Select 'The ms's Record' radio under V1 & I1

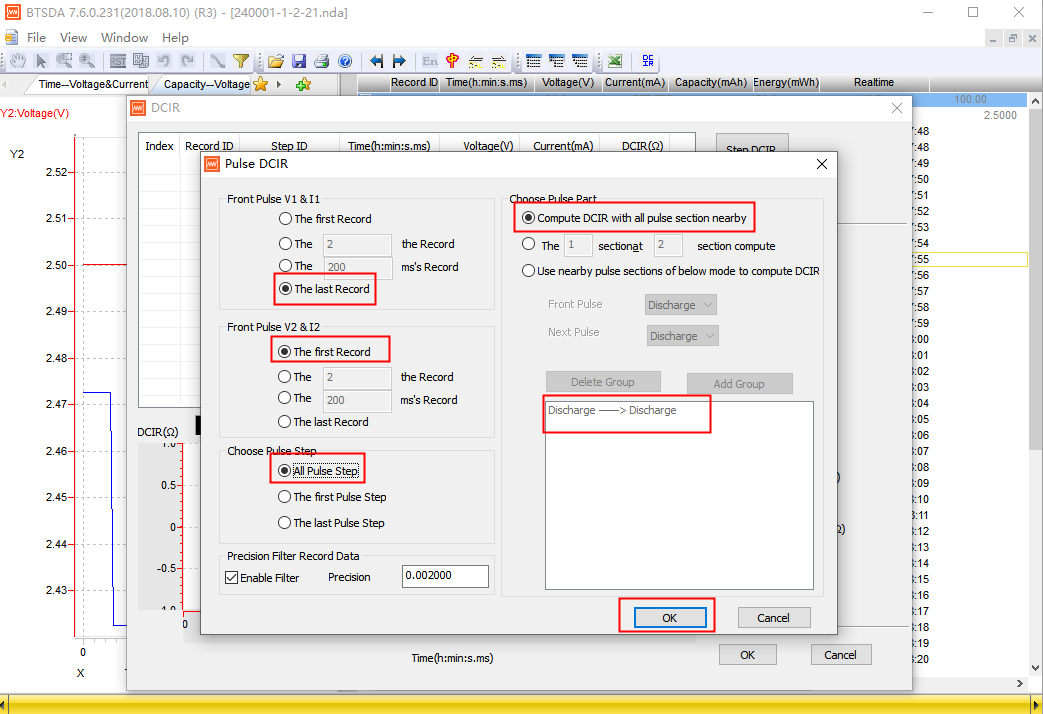coord(285,266)
